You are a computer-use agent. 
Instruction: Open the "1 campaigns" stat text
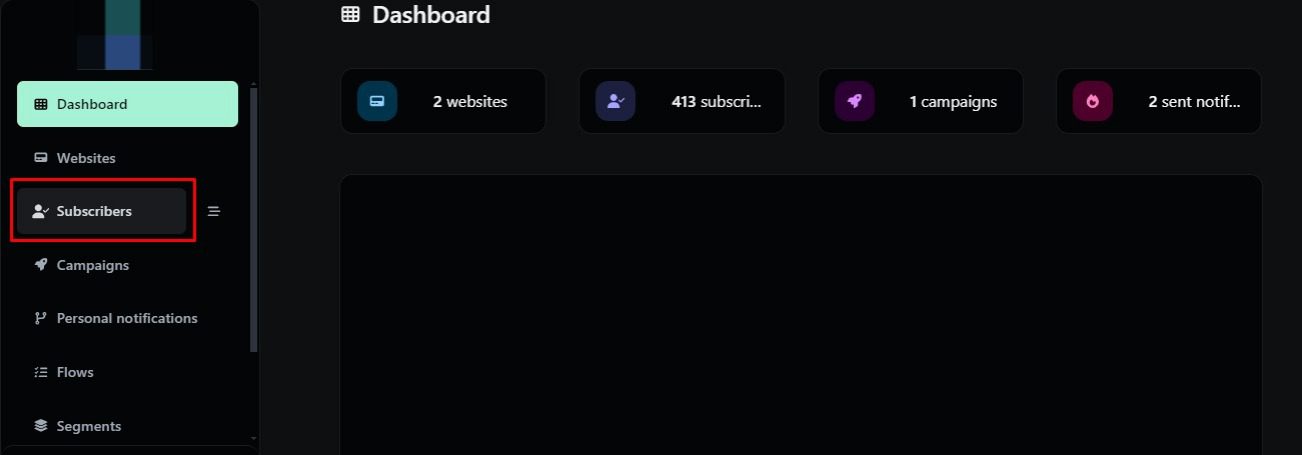(x=953, y=101)
